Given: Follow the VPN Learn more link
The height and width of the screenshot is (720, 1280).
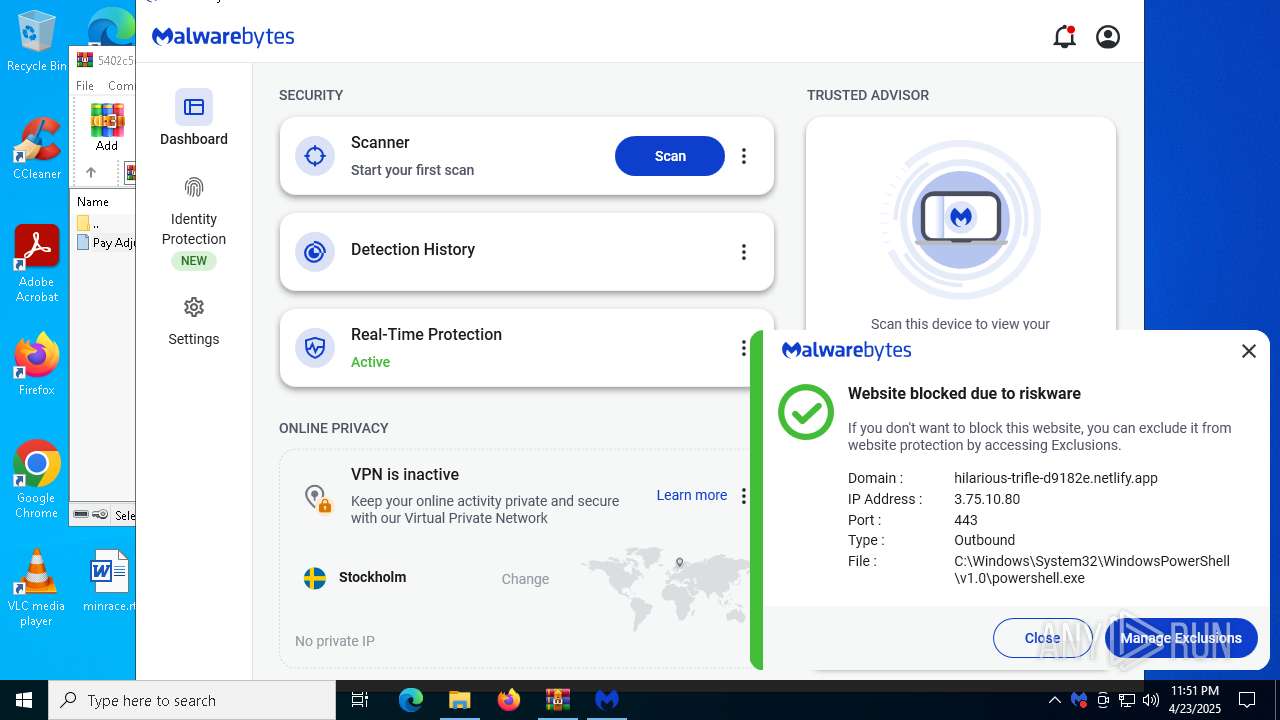Looking at the screenshot, I should click(x=692, y=495).
